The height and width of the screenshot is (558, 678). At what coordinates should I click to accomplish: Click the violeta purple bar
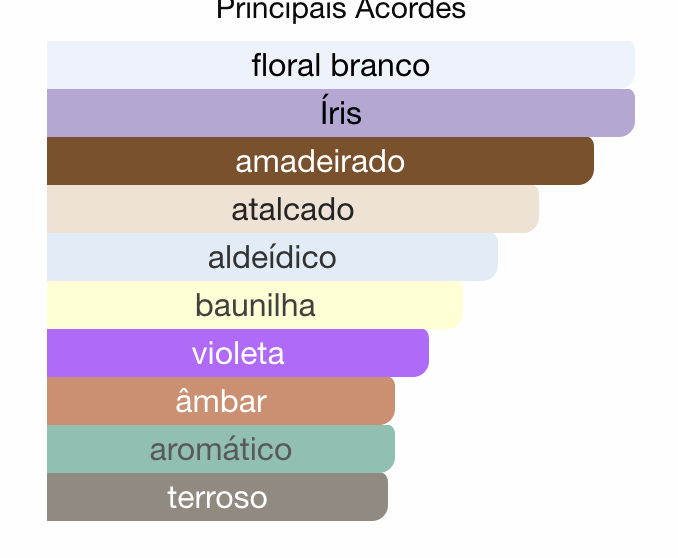point(238,353)
